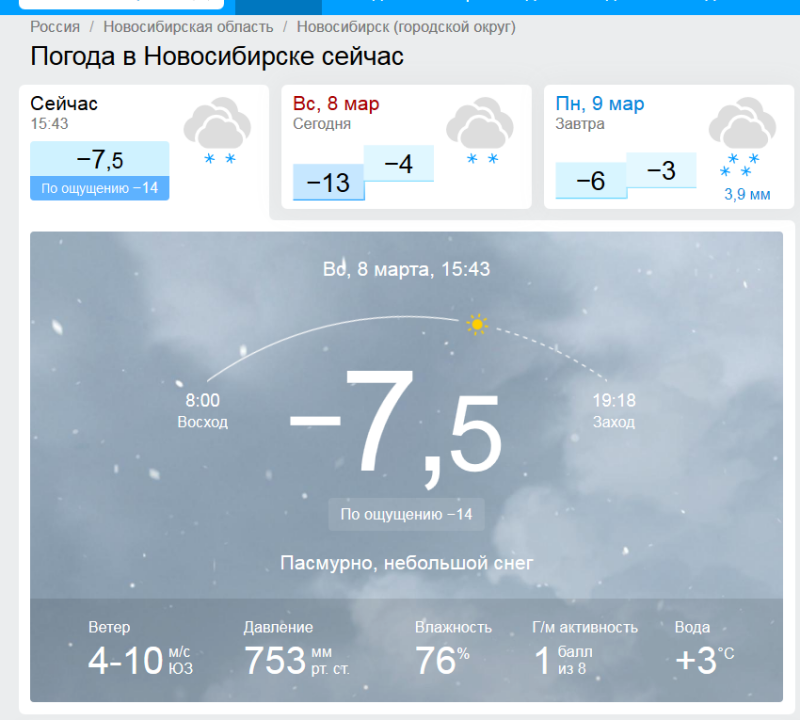The width and height of the screenshot is (800, 720).
Task: Click the Г/м активность 1 балл indicator
Action: (x=584, y=650)
